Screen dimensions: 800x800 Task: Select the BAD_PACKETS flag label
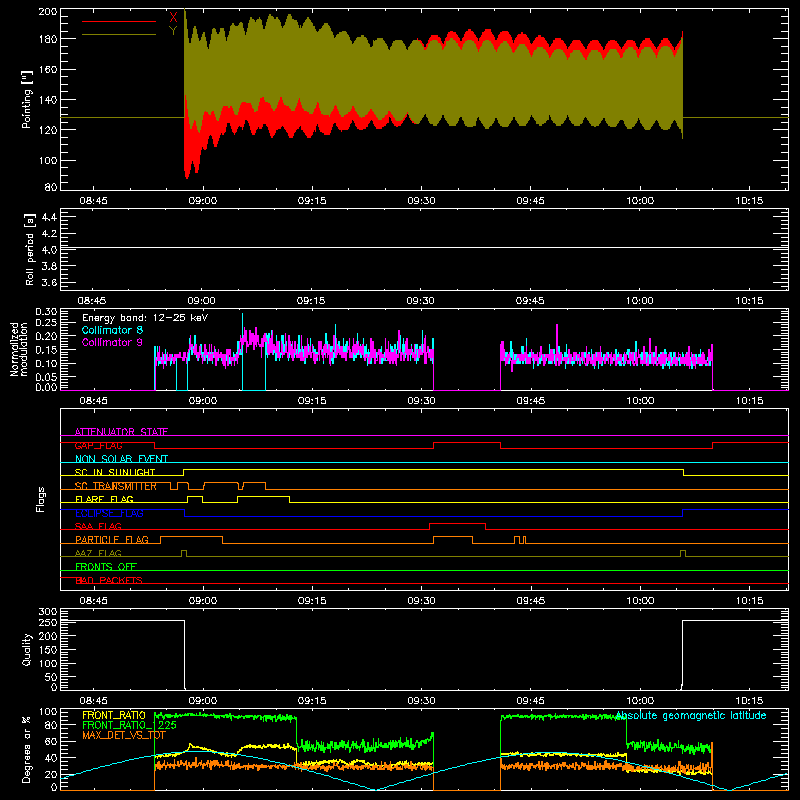click(109, 580)
